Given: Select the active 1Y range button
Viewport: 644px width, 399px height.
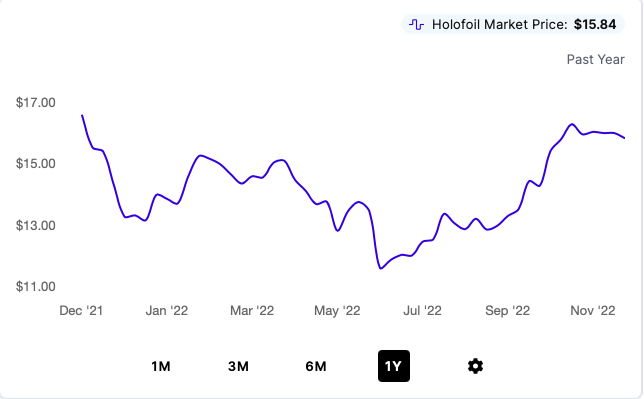Looking at the screenshot, I should point(394,366).
